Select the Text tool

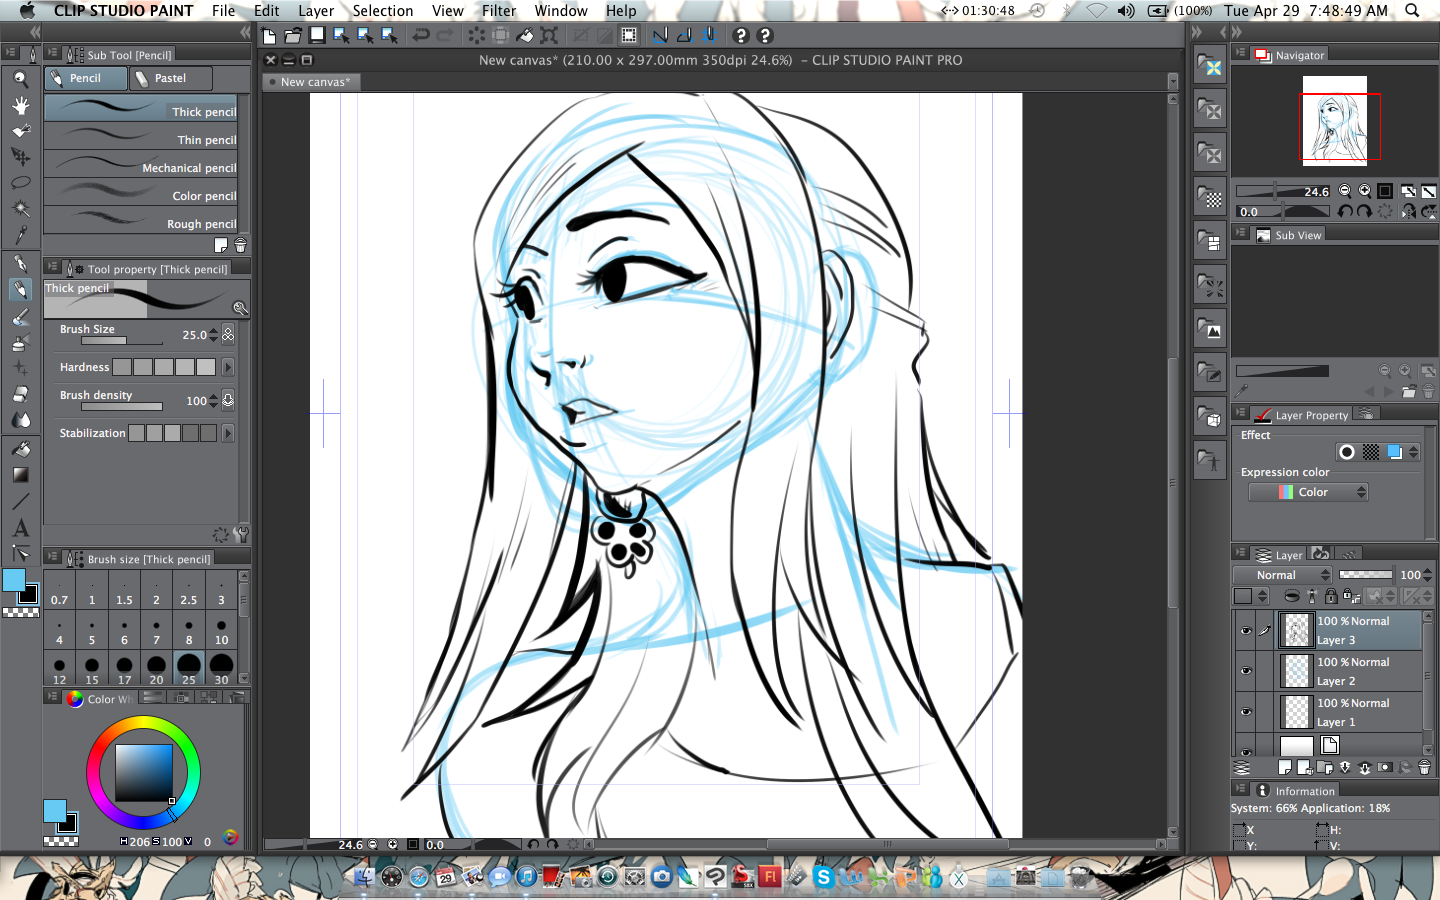(x=20, y=528)
